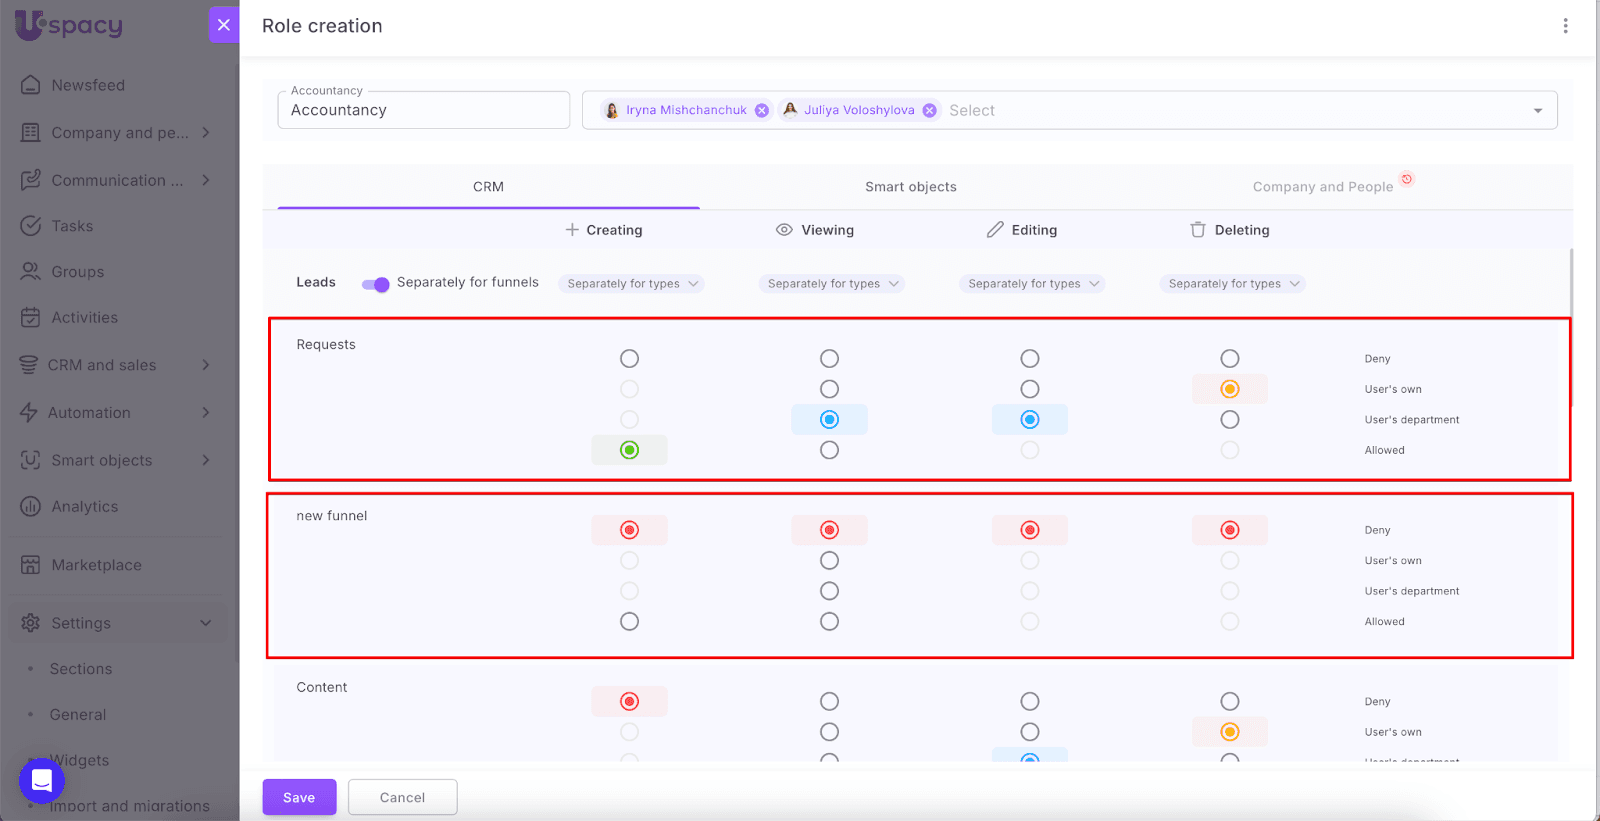The height and width of the screenshot is (821, 1600).
Task: Click the Activities calendar icon
Action: (31, 318)
